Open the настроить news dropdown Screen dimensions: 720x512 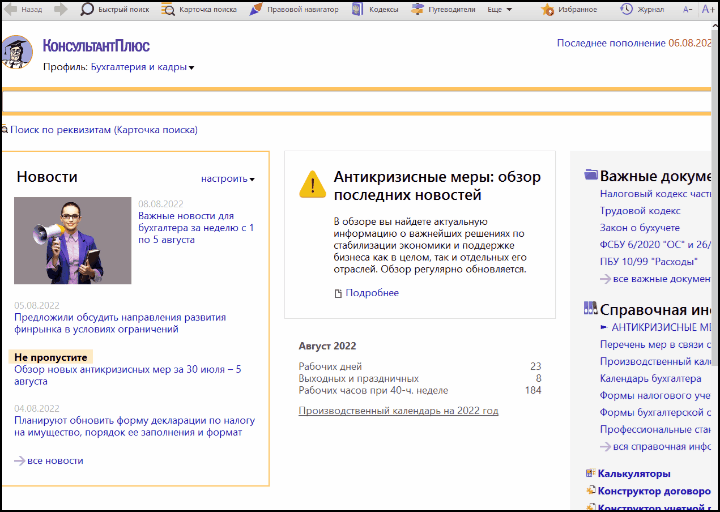228,179
